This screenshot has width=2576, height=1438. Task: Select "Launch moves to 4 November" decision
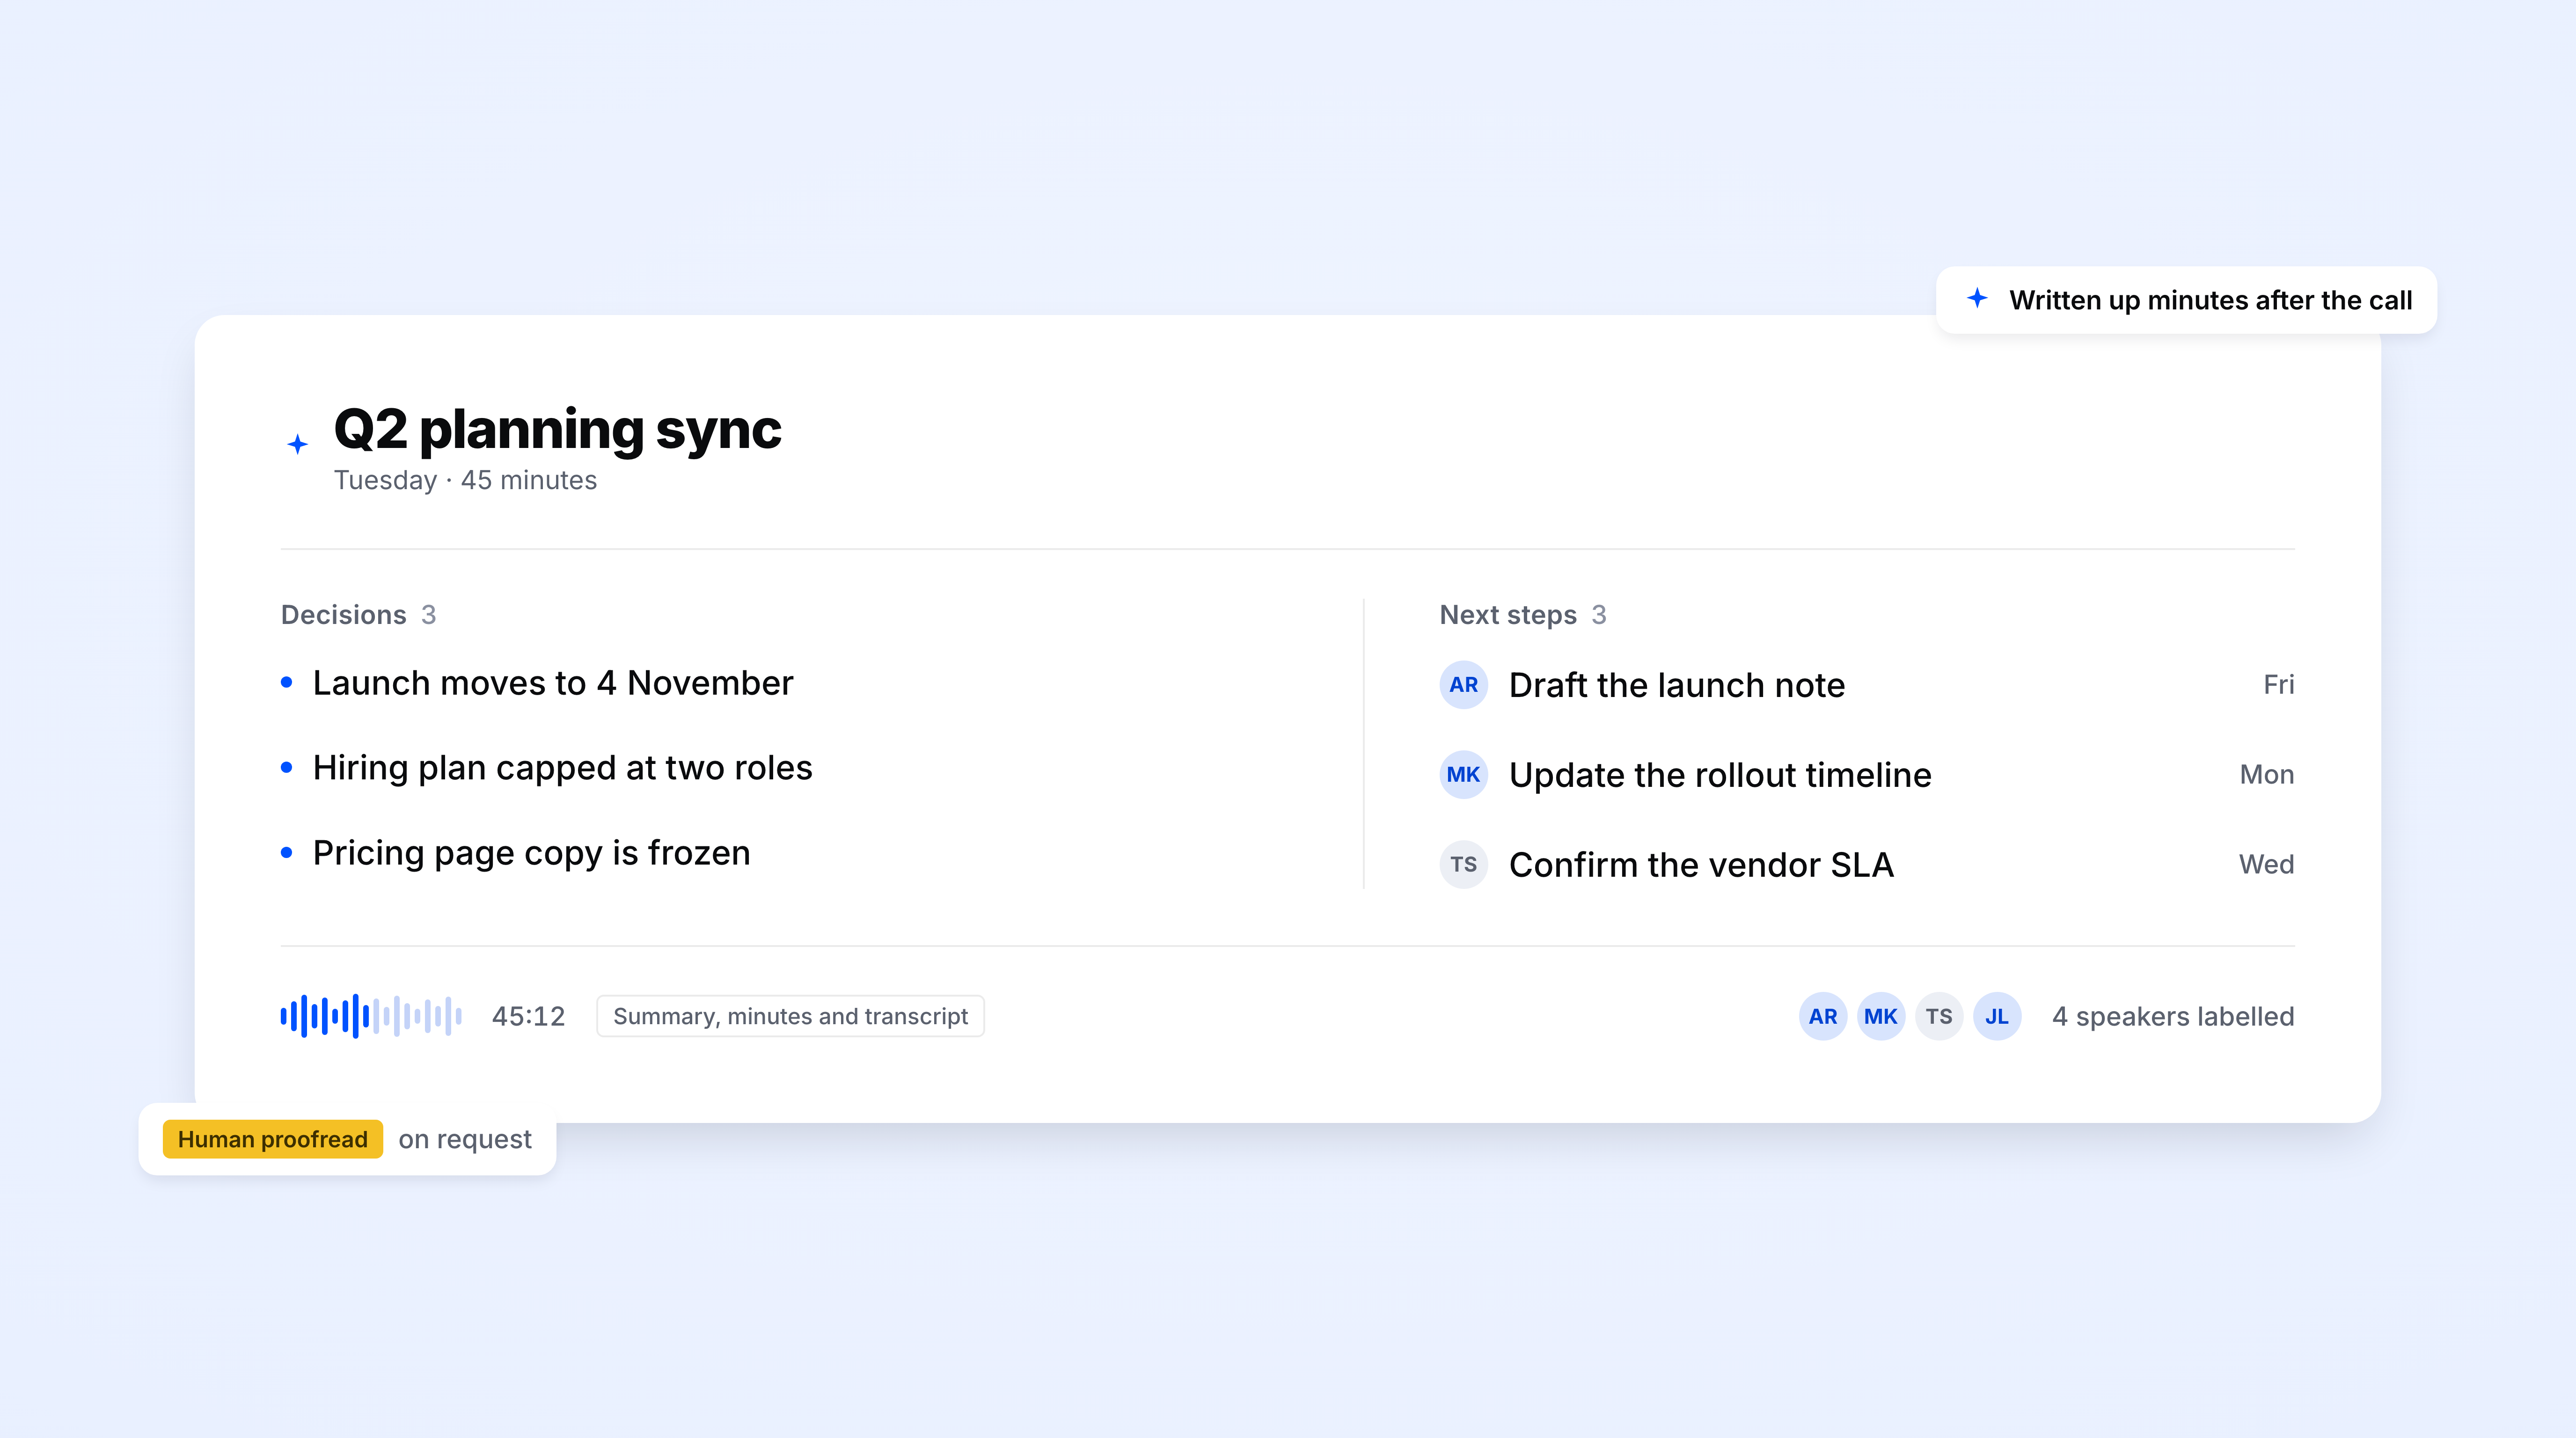pyautogui.click(x=553, y=683)
